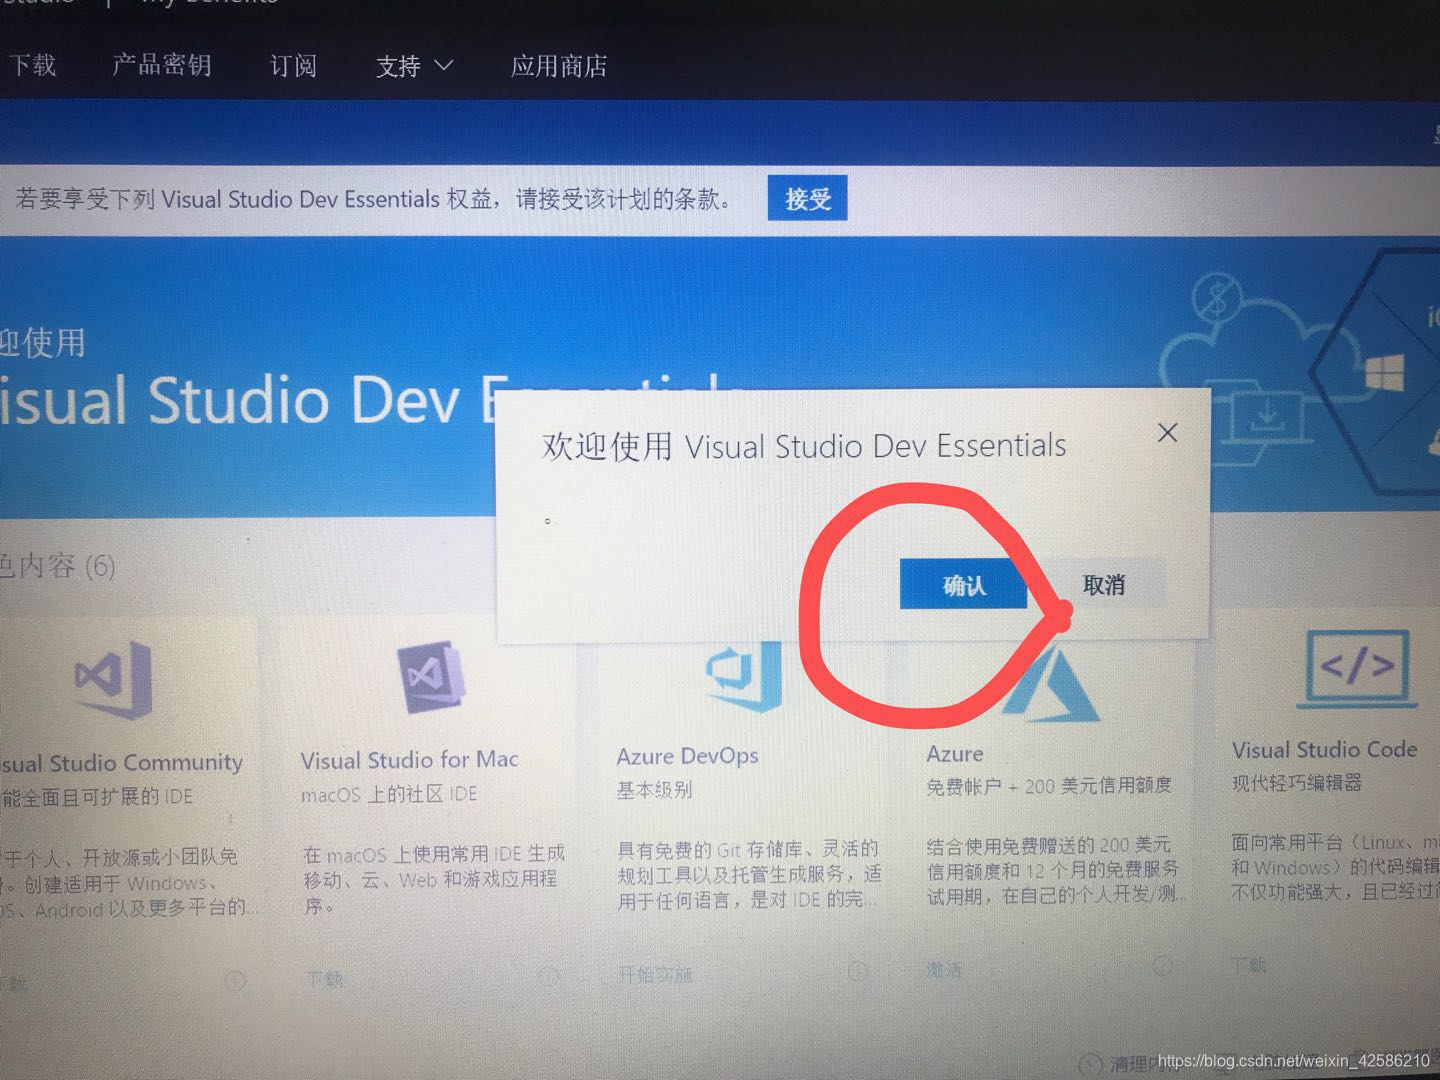This screenshot has height=1080, width=1440.
Task: Click the 取消 cancel button in dialog
Action: click(1104, 584)
